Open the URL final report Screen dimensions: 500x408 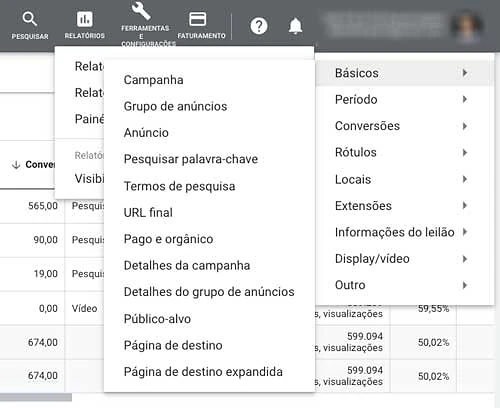[x=209, y=213]
